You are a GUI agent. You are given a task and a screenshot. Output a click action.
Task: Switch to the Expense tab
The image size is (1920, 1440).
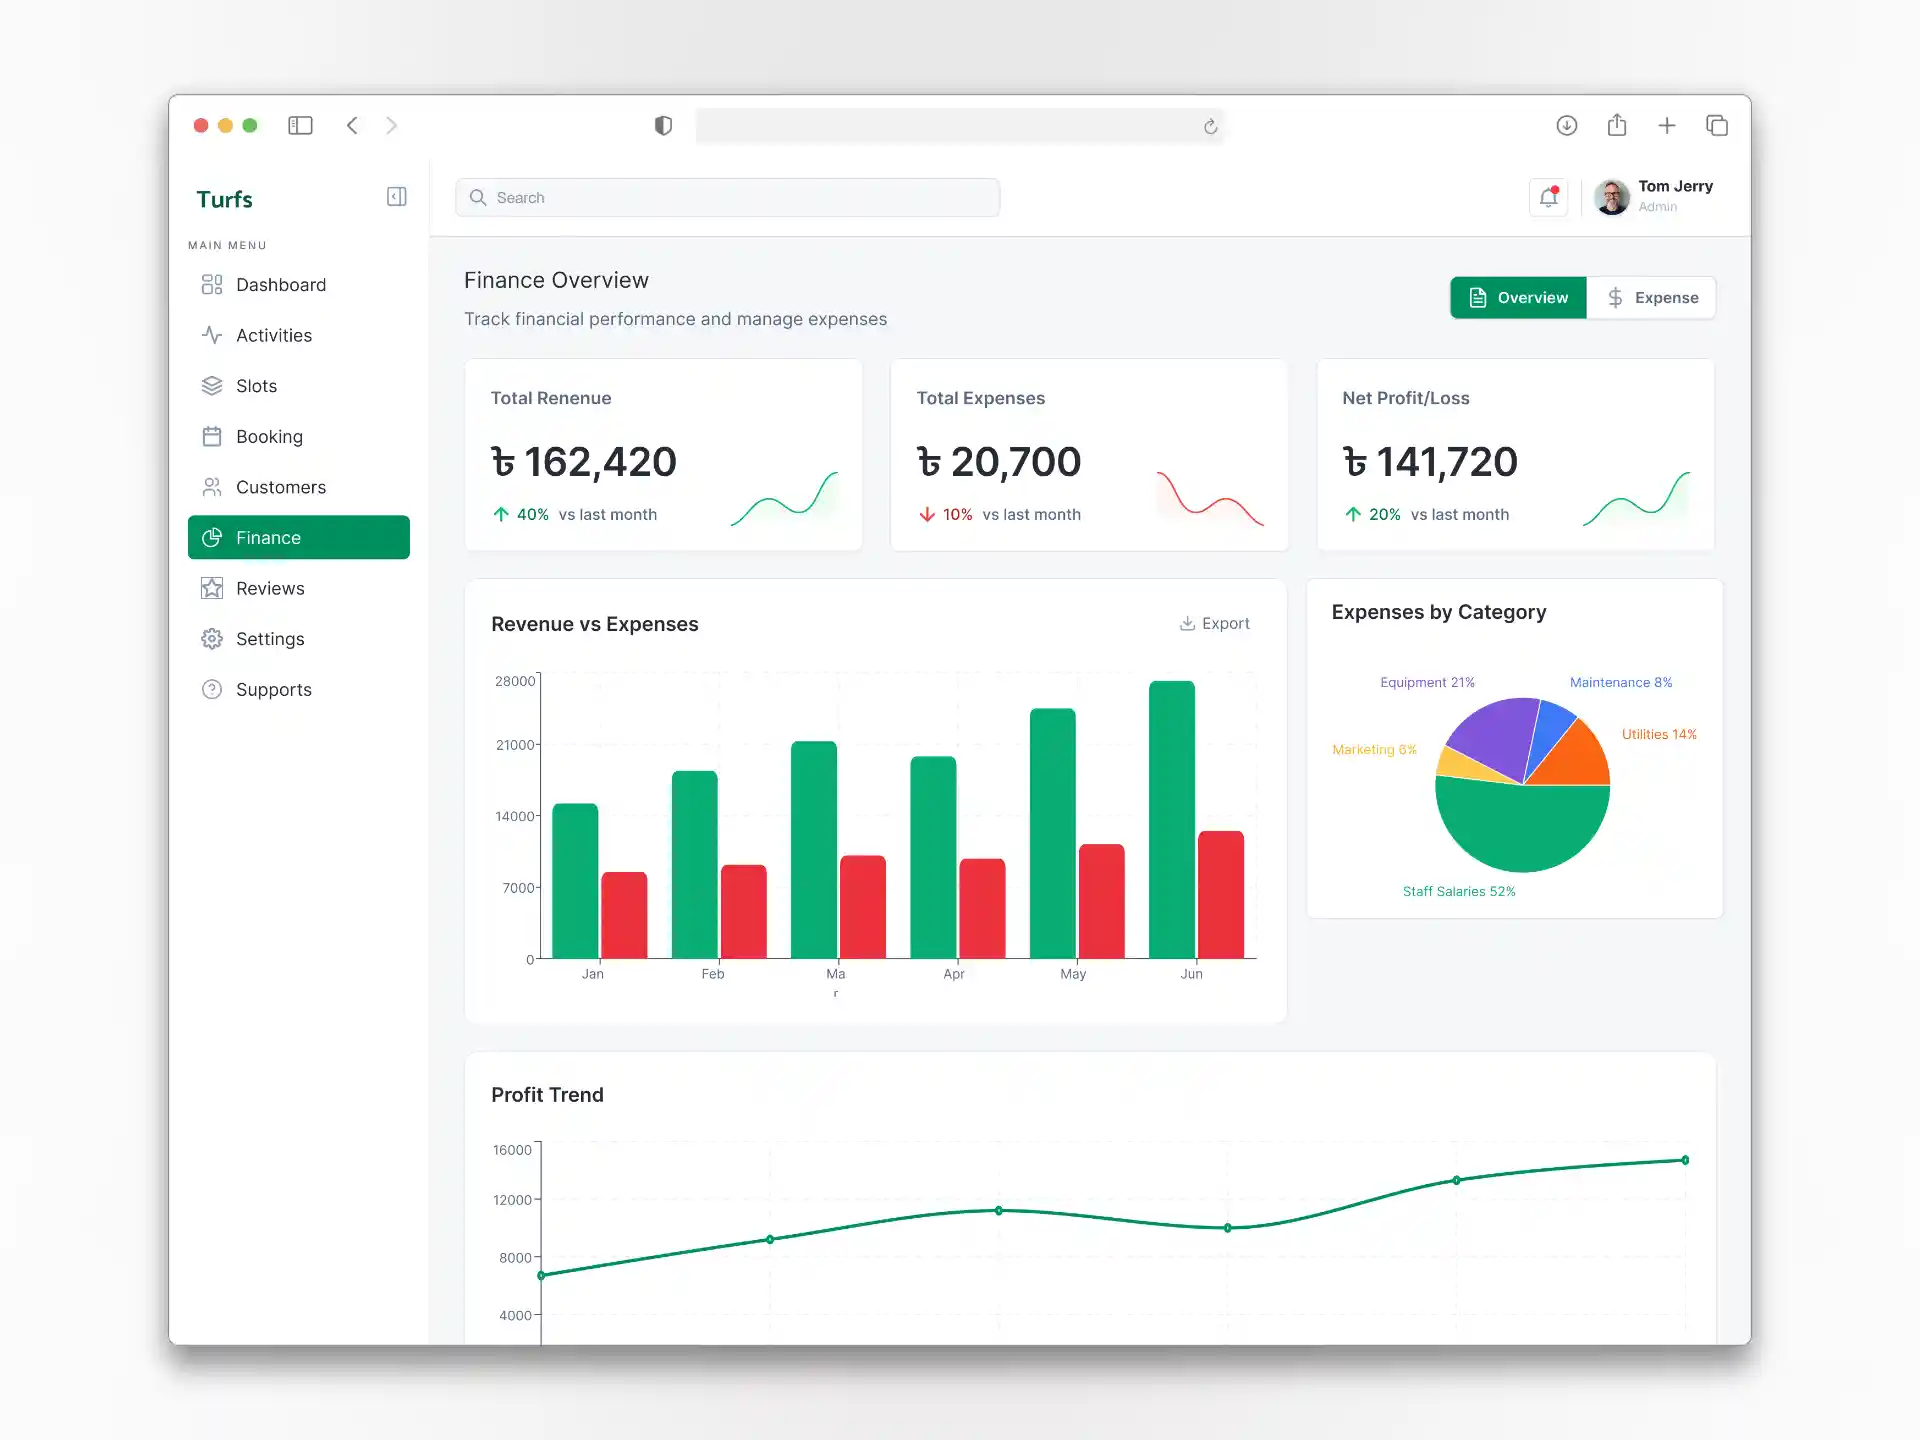point(1652,298)
